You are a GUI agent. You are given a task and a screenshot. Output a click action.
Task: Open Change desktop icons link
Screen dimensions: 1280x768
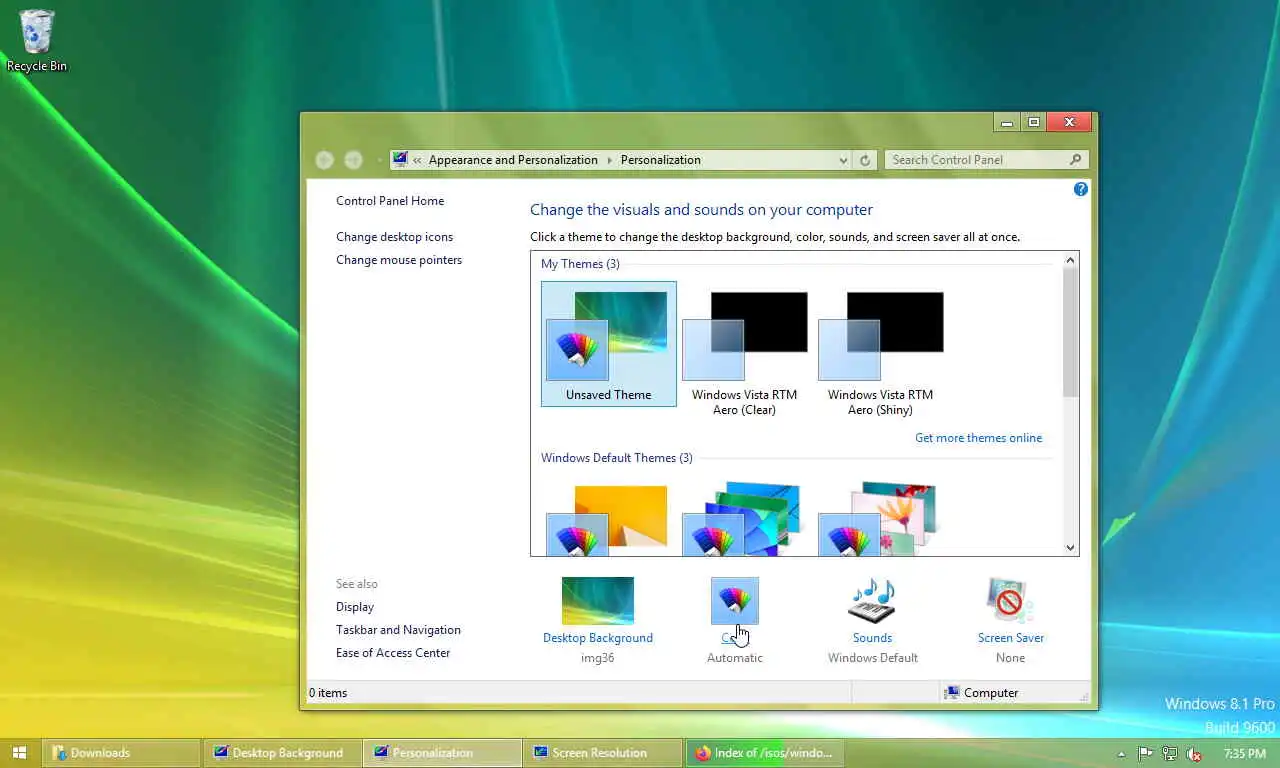point(395,237)
